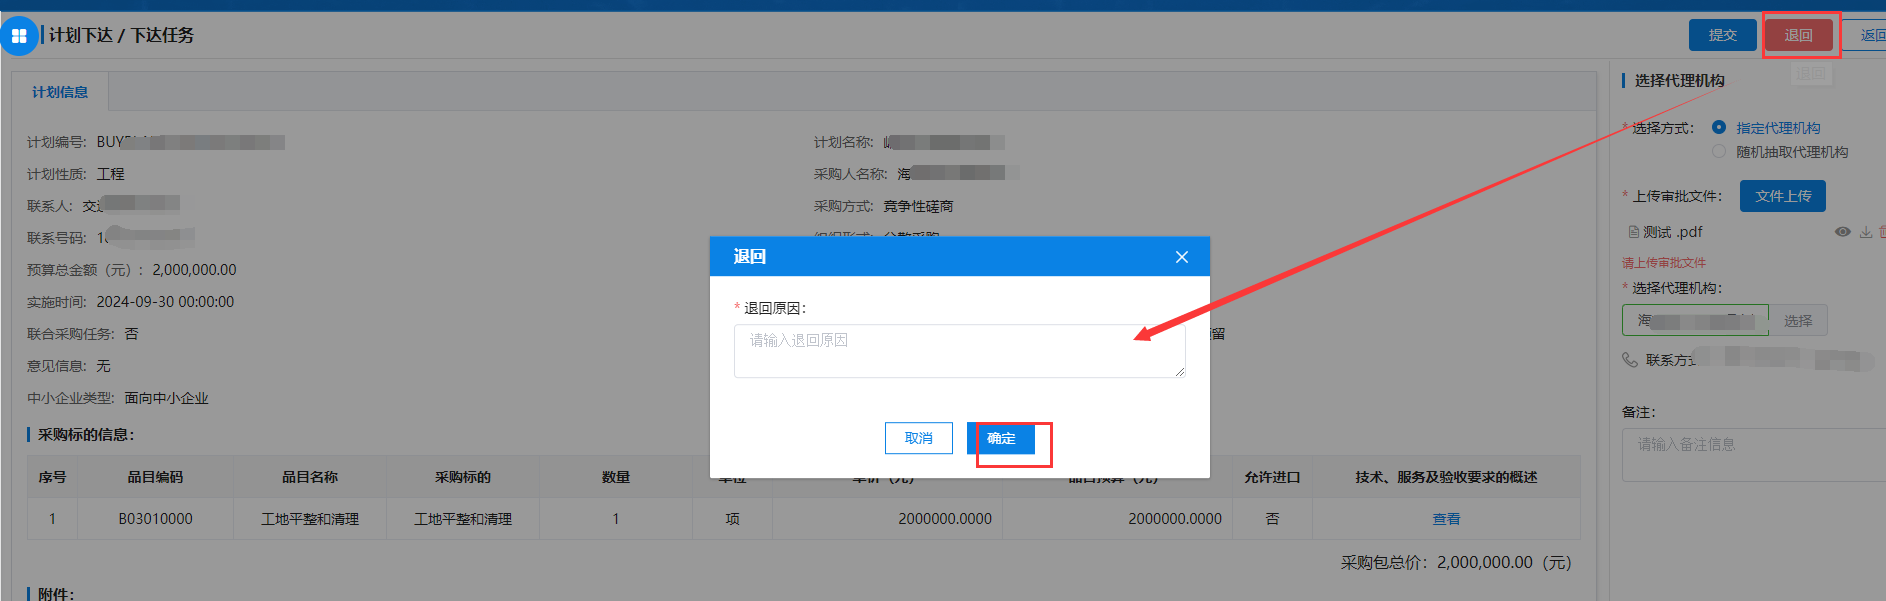Click the 文件上传 upload button

[x=1783, y=196]
